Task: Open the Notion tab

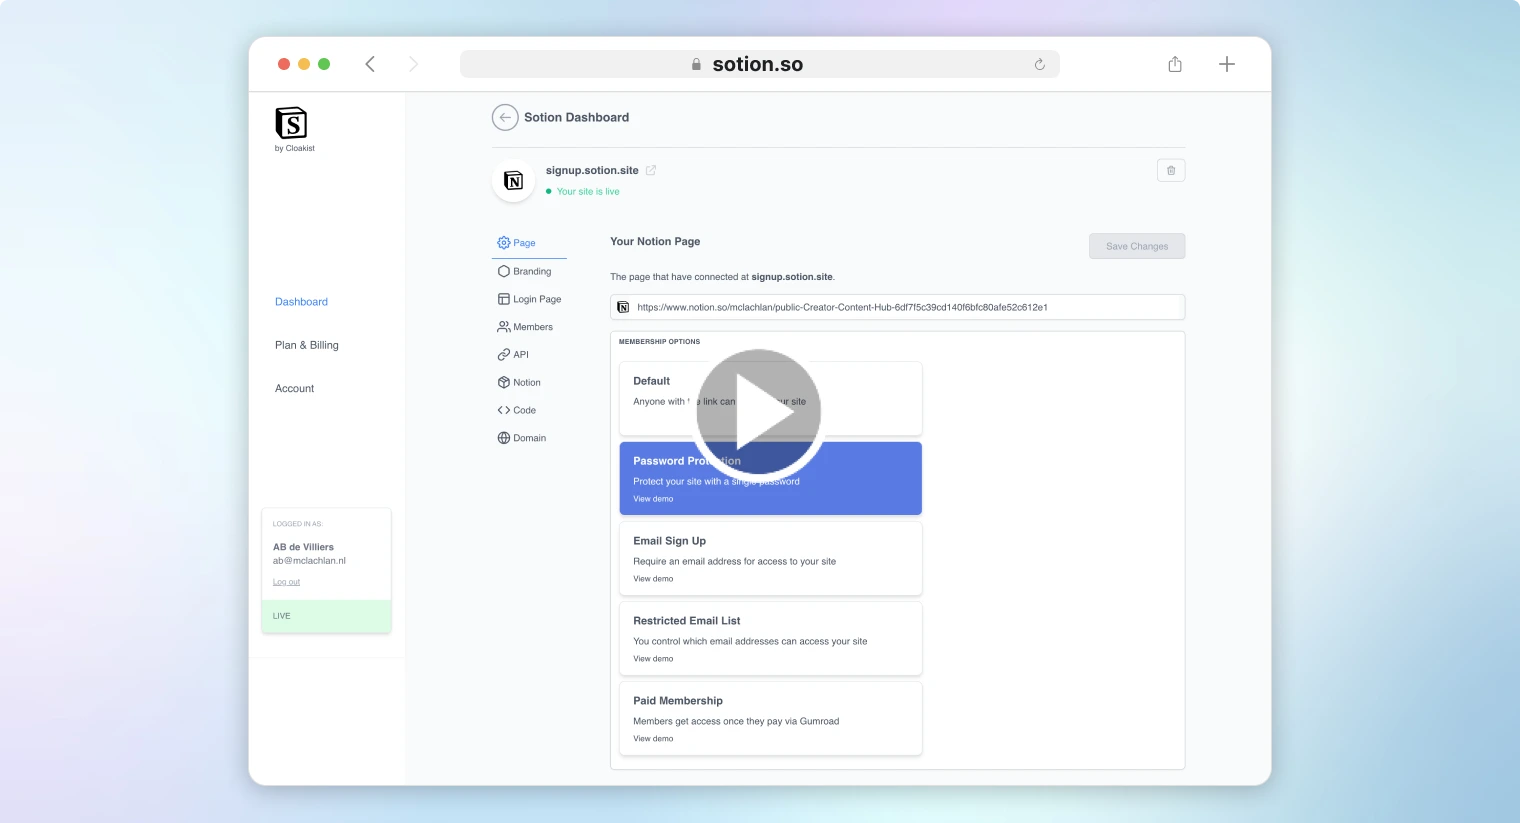Action: (519, 382)
